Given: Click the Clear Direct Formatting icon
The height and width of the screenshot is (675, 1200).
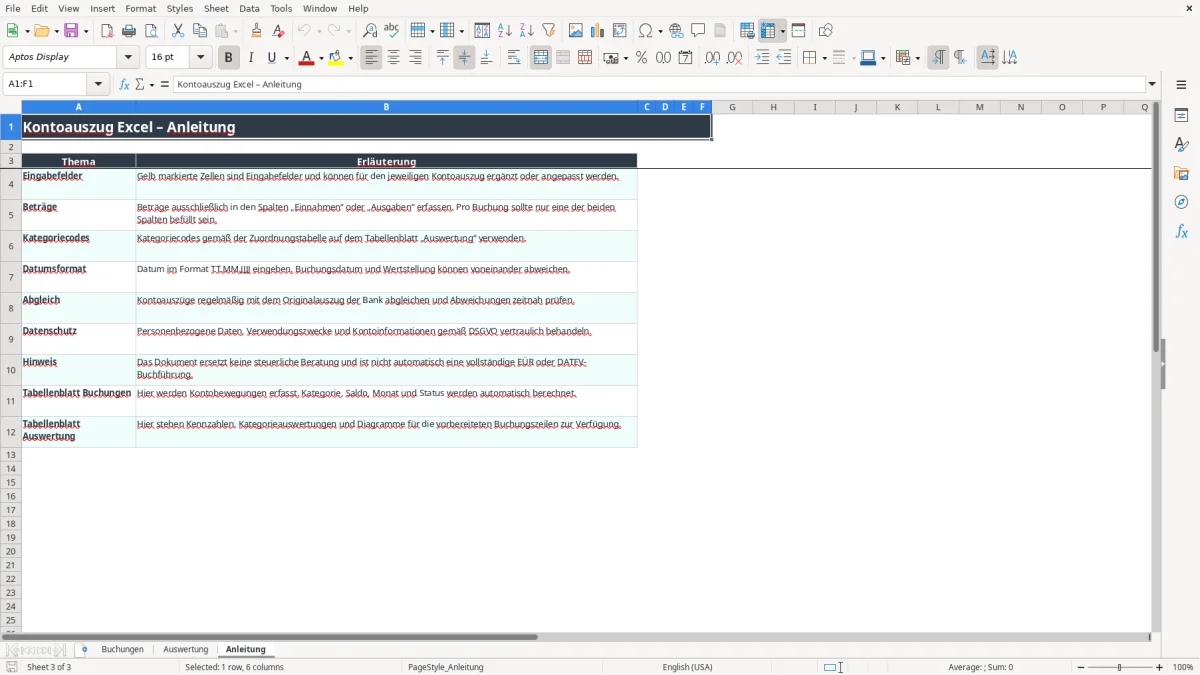Looking at the screenshot, I should (278, 31).
